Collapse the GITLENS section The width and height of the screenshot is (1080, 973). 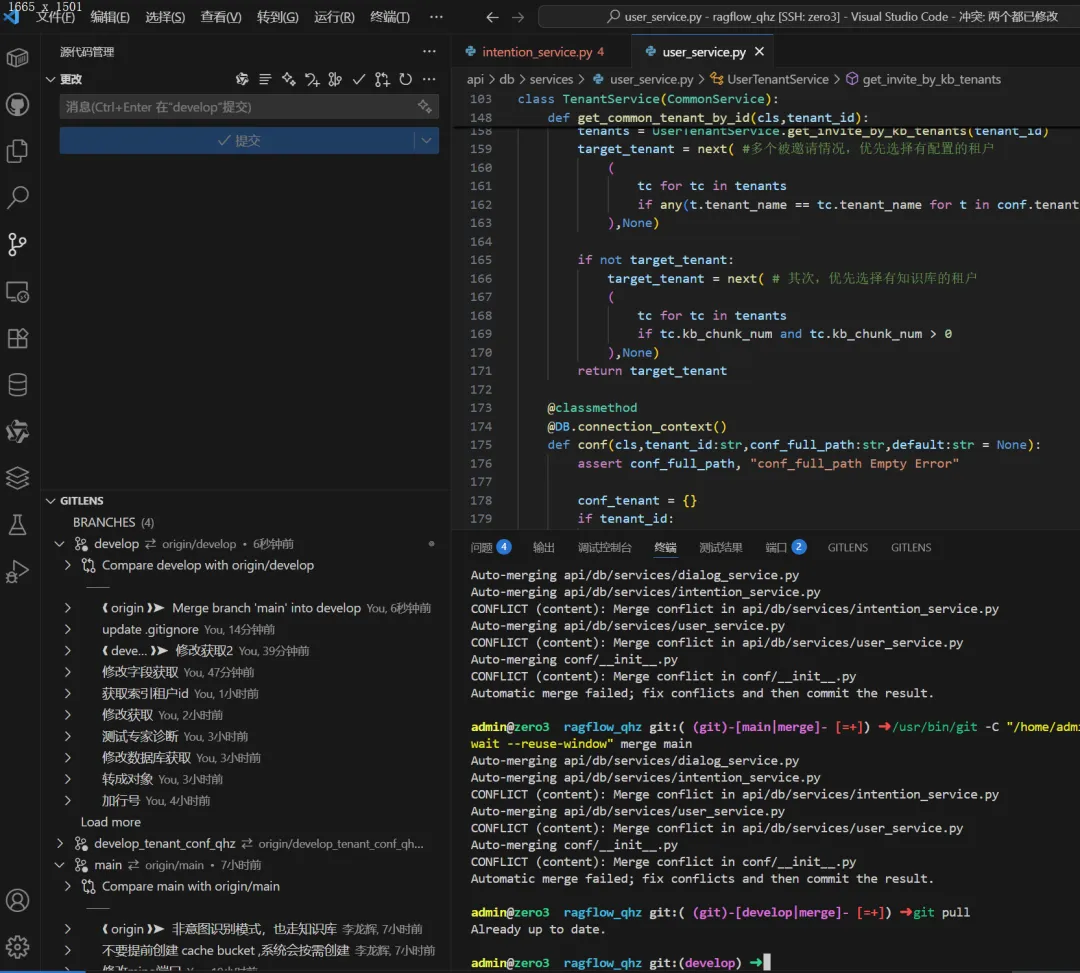tap(50, 501)
